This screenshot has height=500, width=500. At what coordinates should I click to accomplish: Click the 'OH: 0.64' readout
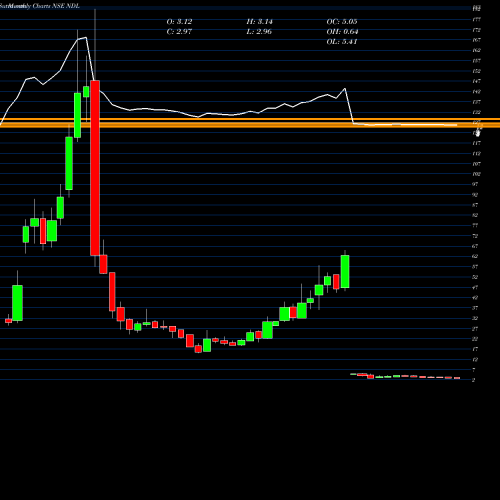[342, 32]
